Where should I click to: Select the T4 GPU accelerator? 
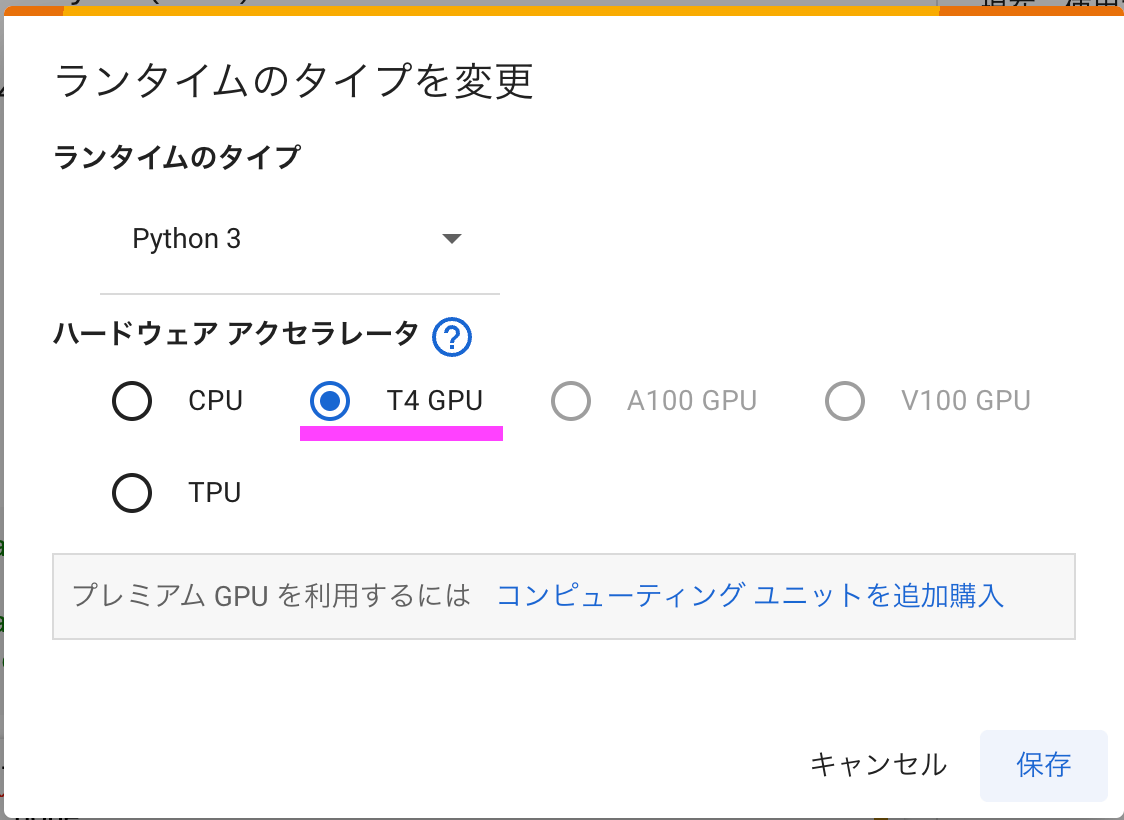tap(329, 400)
